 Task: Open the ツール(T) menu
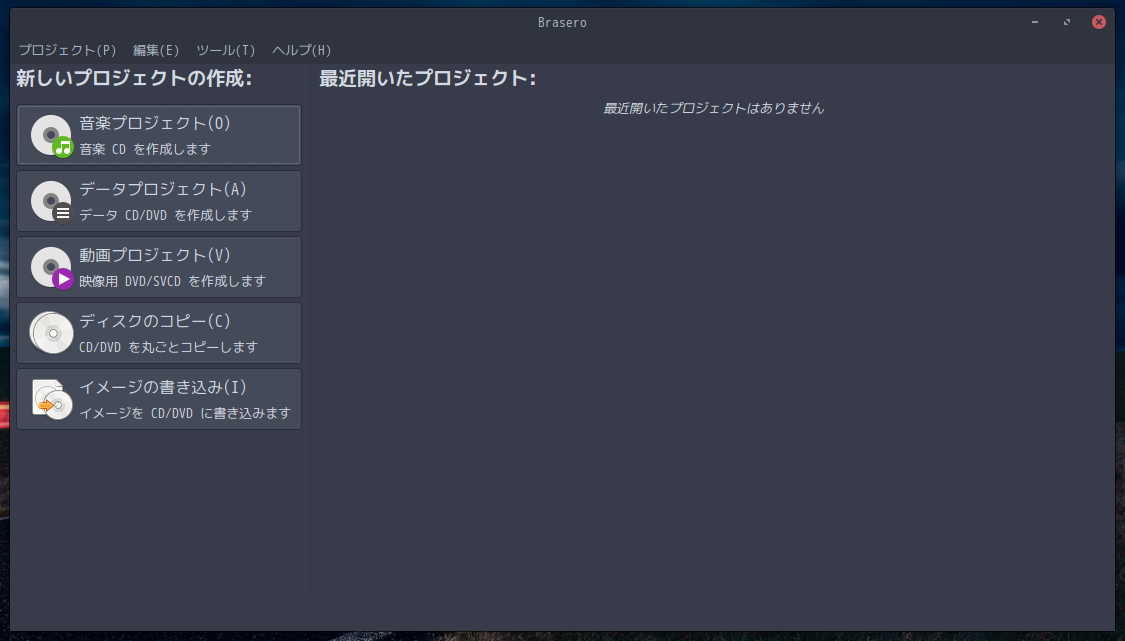[225, 50]
